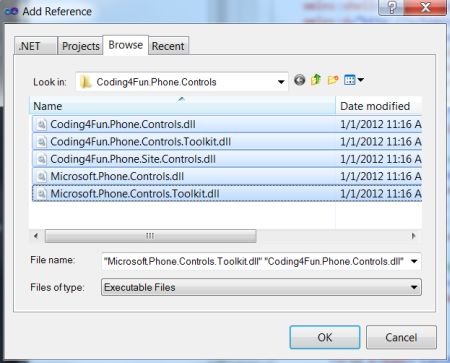Click the Microsoft.Phone.Controls.dll file icon
This screenshot has height=363, width=450.
pos(41,177)
